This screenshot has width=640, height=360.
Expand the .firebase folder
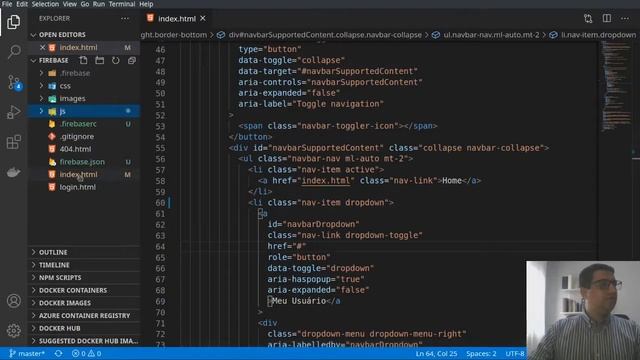click(41, 73)
